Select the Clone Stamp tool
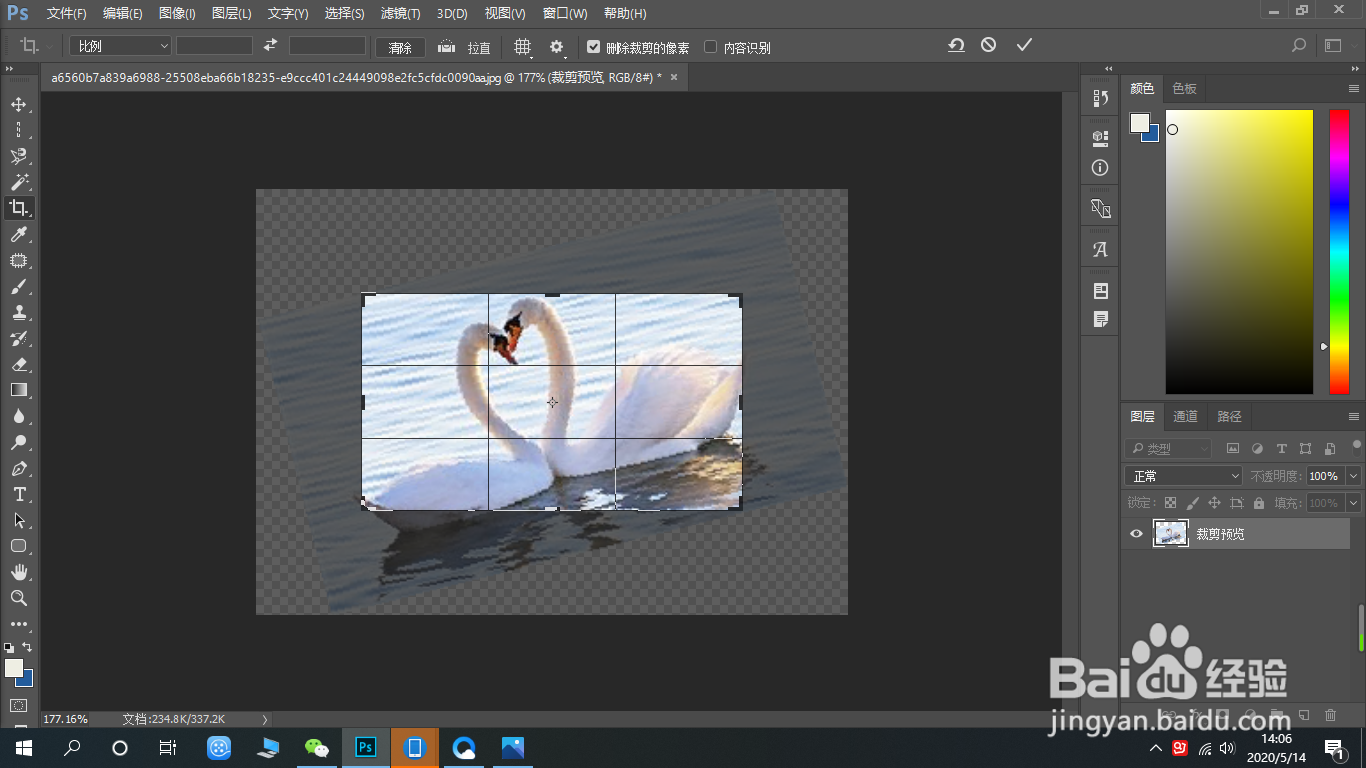 click(18, 312)
